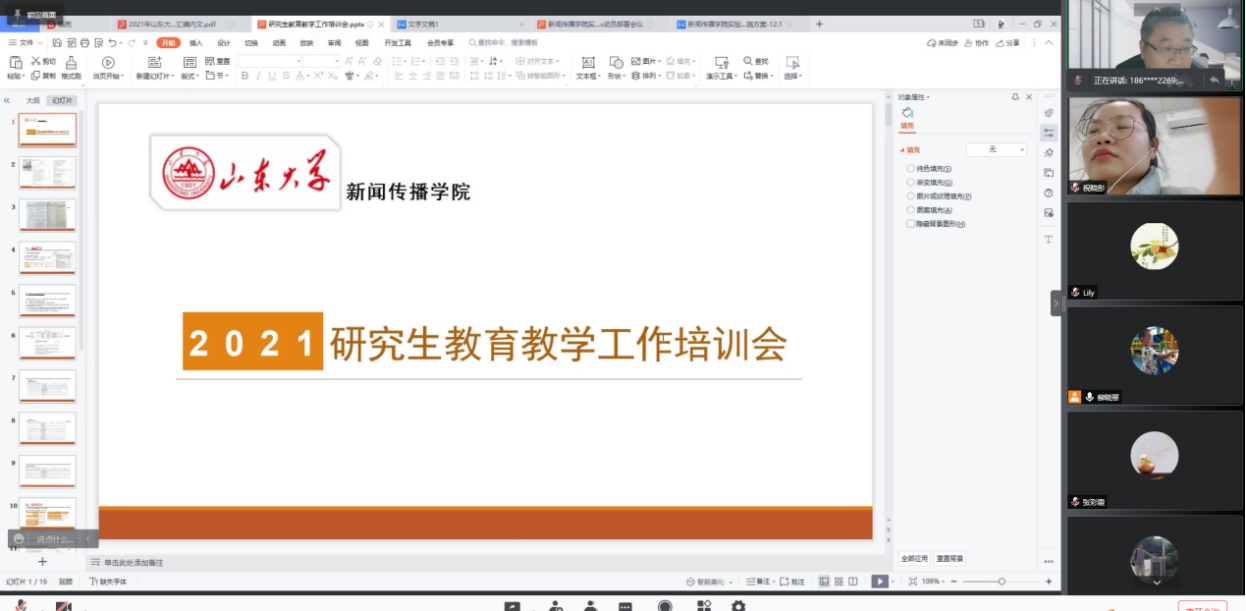Pin the Object Properties pane
Image resolution: width=1246 pixels, height=611 pixels.
pos(1015,97)
